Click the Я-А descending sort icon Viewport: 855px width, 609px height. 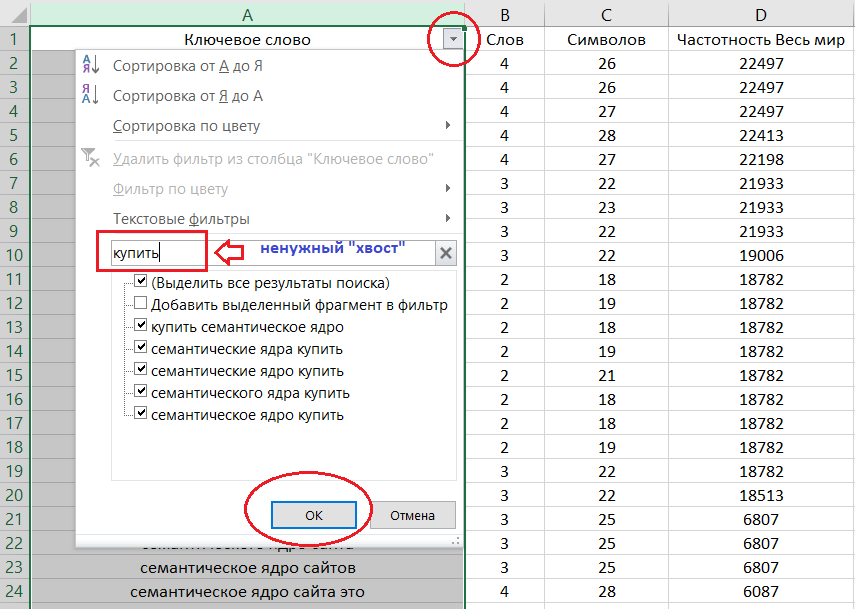click(91, 94)
